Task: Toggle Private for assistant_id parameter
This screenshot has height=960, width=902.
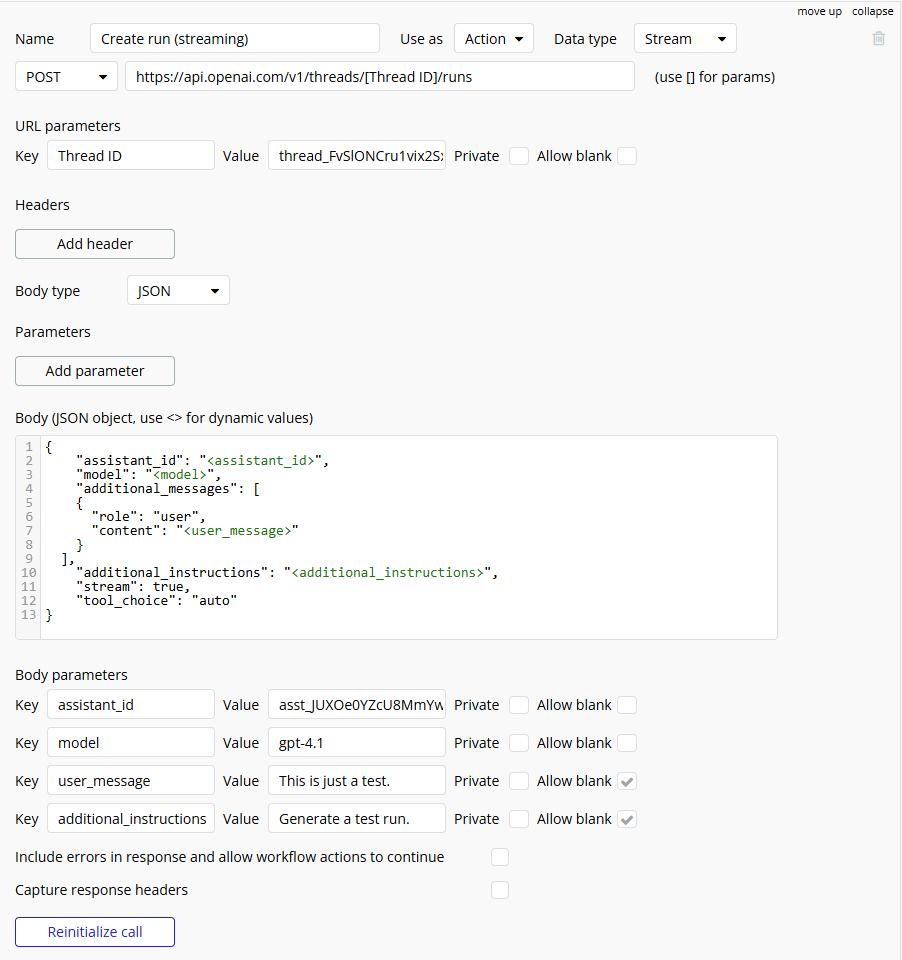Action: (x=519, y=705)
